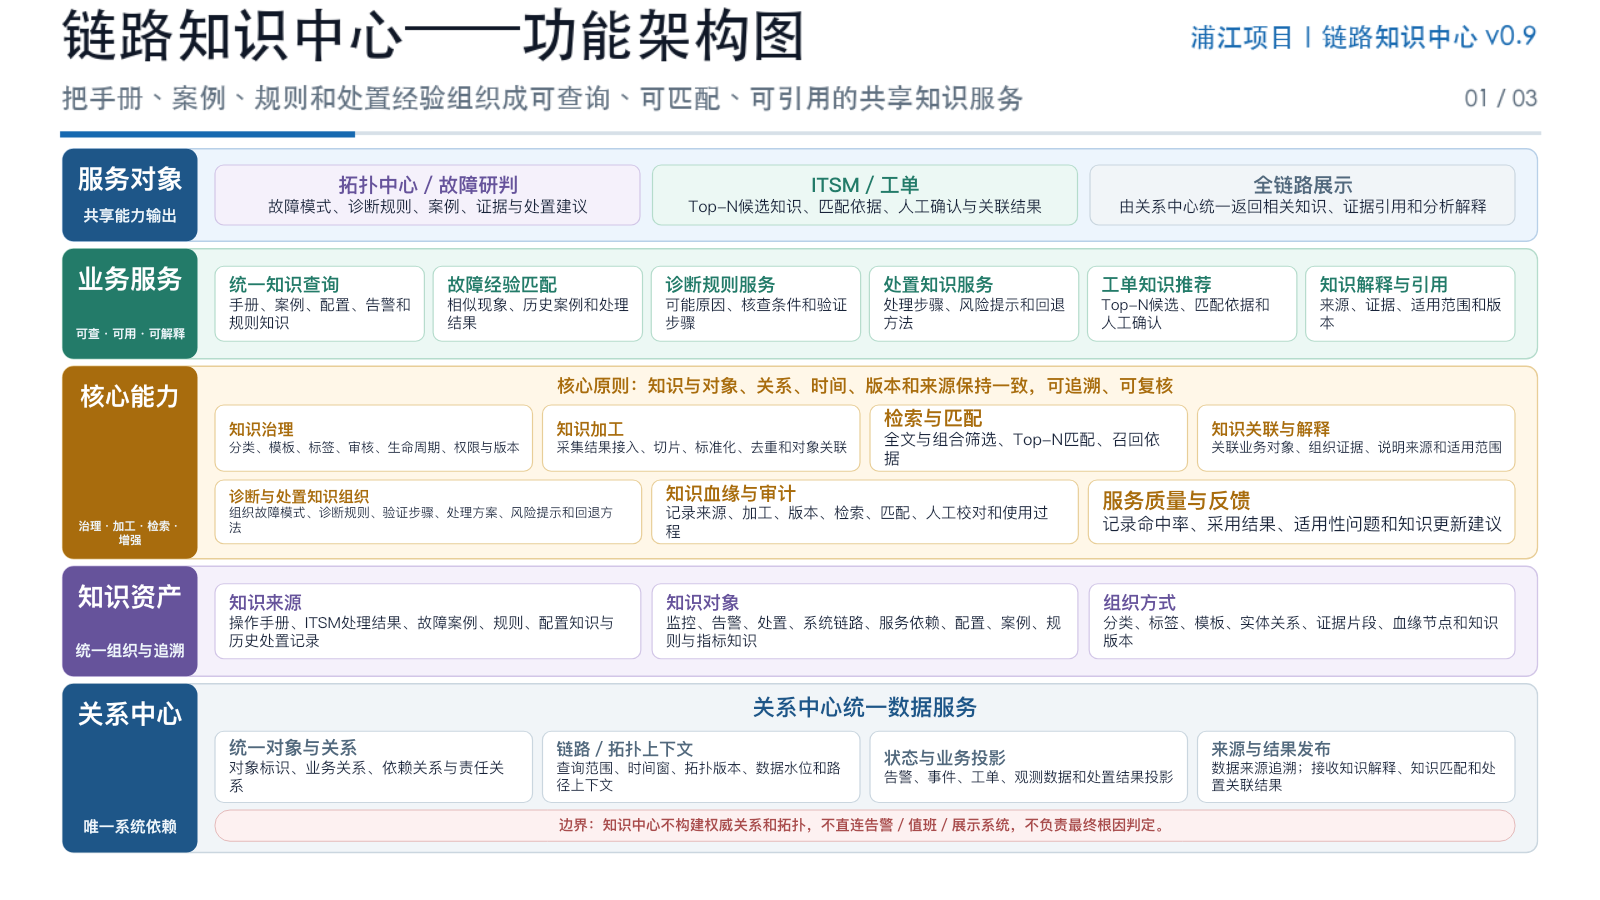The height and width of the screenshot is (900, 1600).
Task: Select the 知识资产 layer label block
Action: (x=130, y=621)
